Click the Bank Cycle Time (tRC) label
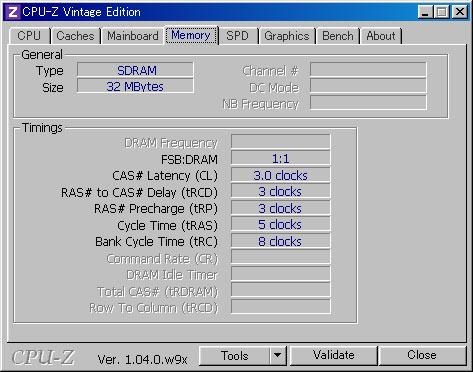 (x=156, y=242)
